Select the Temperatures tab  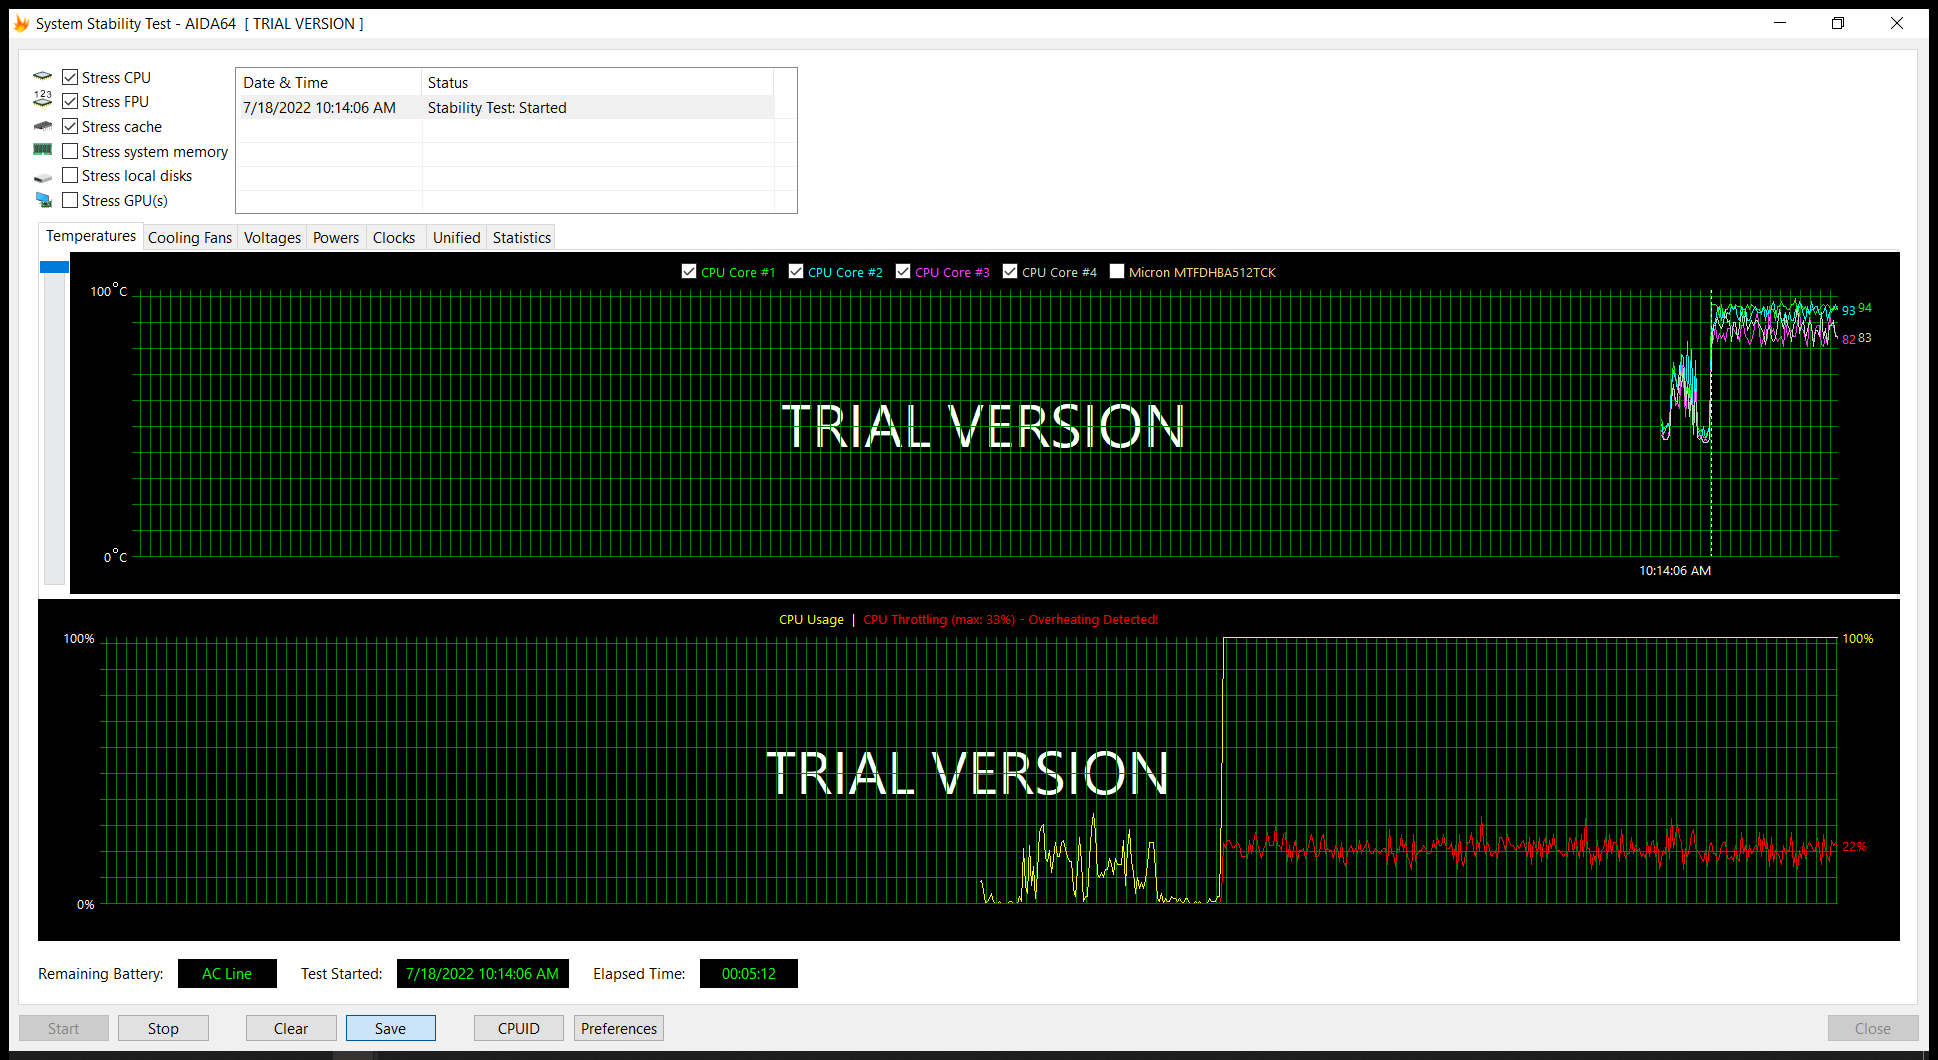(91, 236)
